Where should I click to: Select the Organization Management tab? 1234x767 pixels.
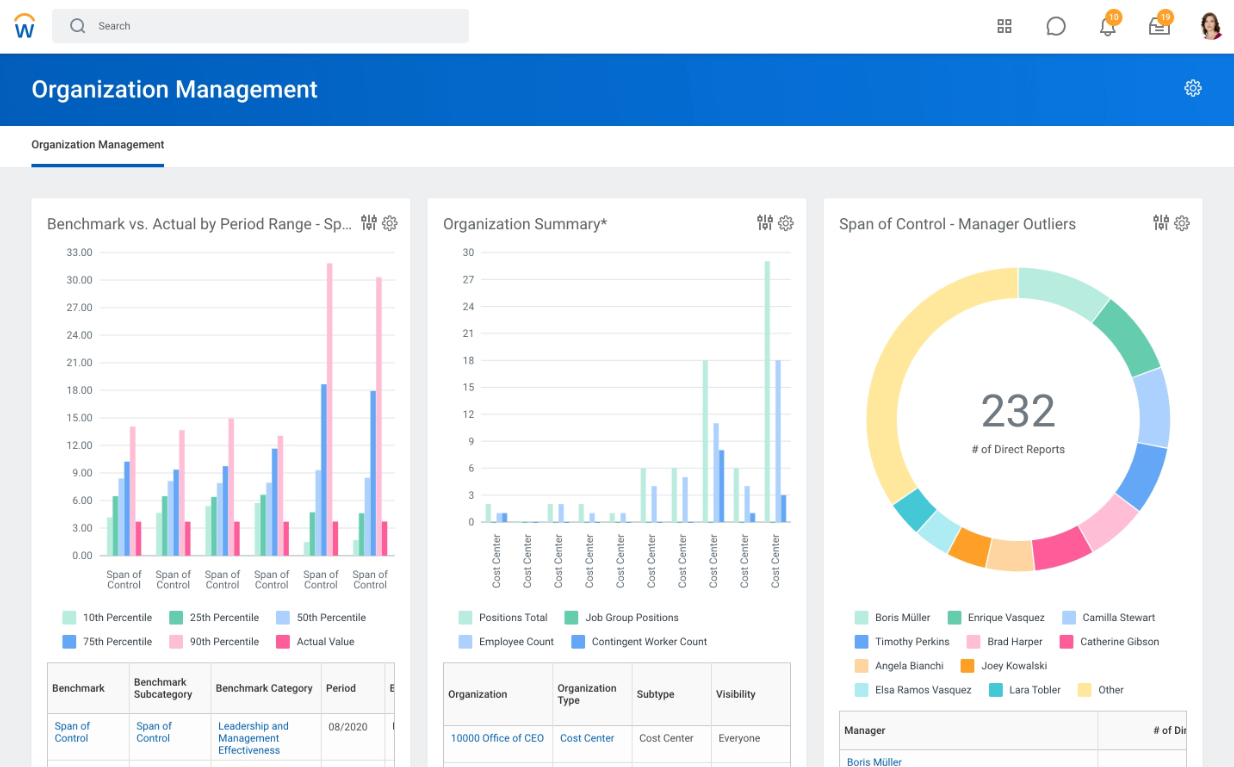98,145
